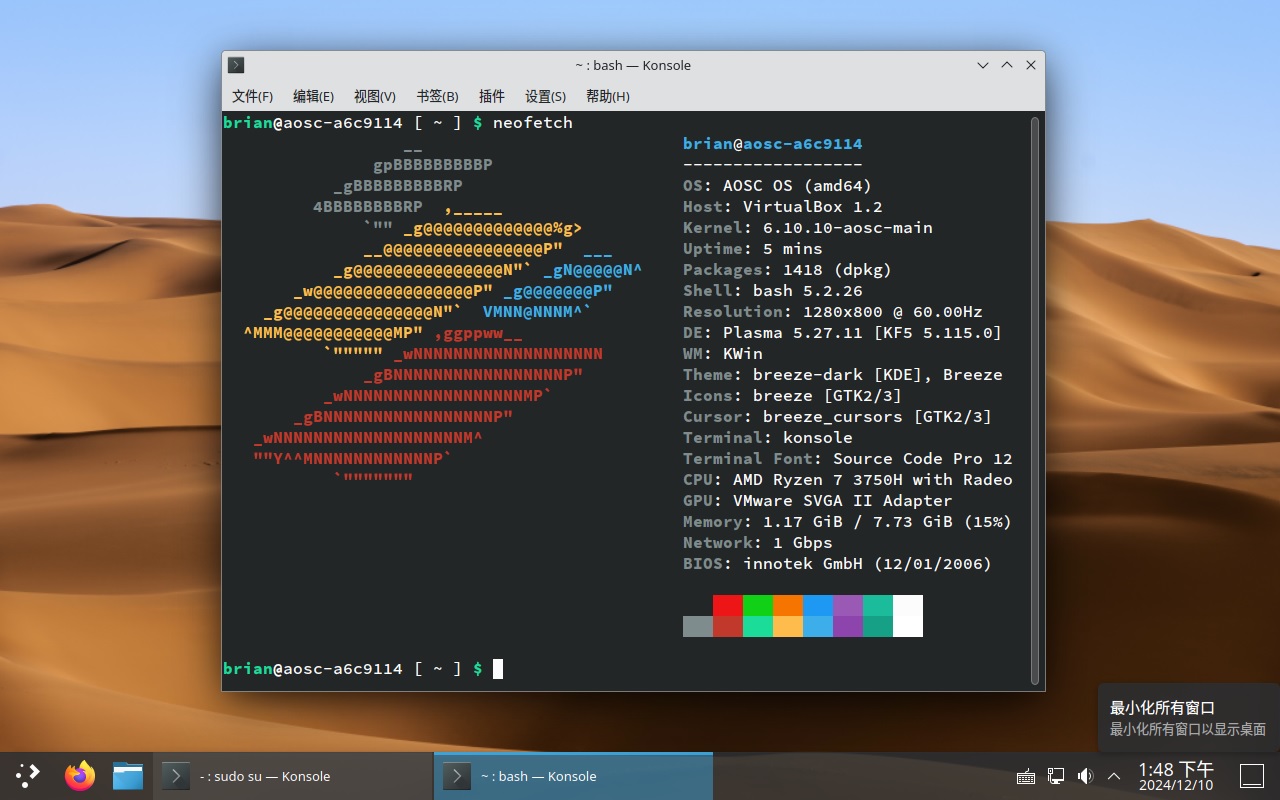Click the Host: VirtualBox 1.2 line
Image resolution: width=1280 pixels, height=800 pixels.
[x=783, y=207]
